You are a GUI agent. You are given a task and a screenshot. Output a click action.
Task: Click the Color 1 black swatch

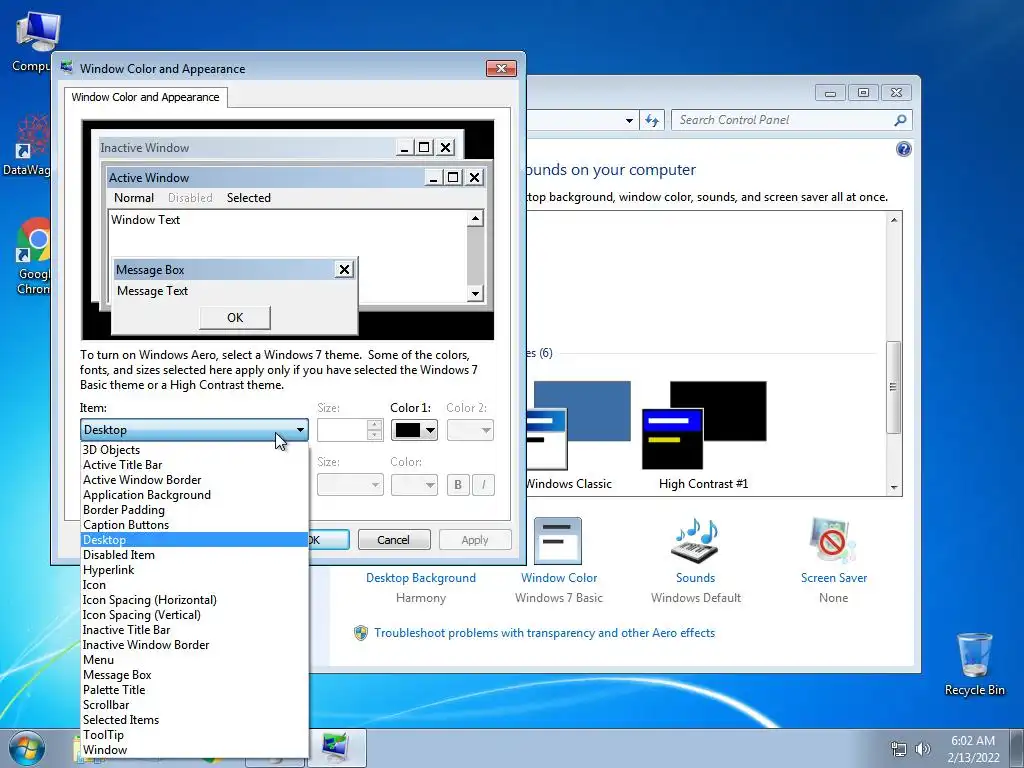pos(408,430)
